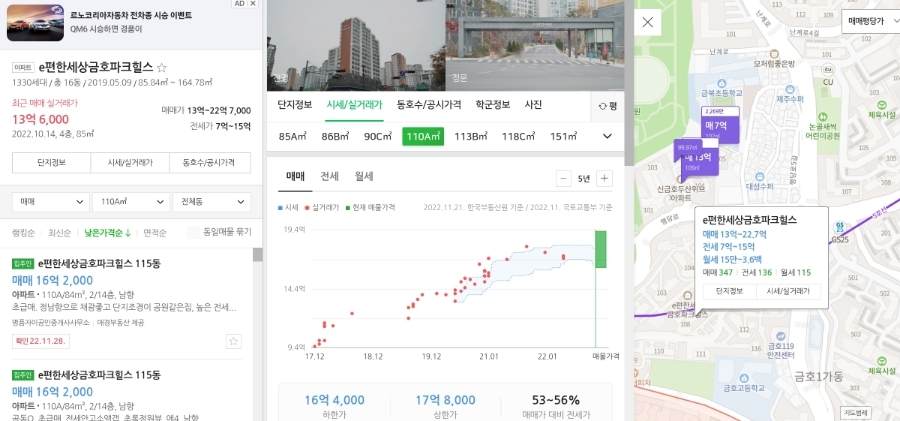Screen dimensions: 900x421
Task: Click the 동호수/공시가격 button in left panel
Action: pos(210,163)
